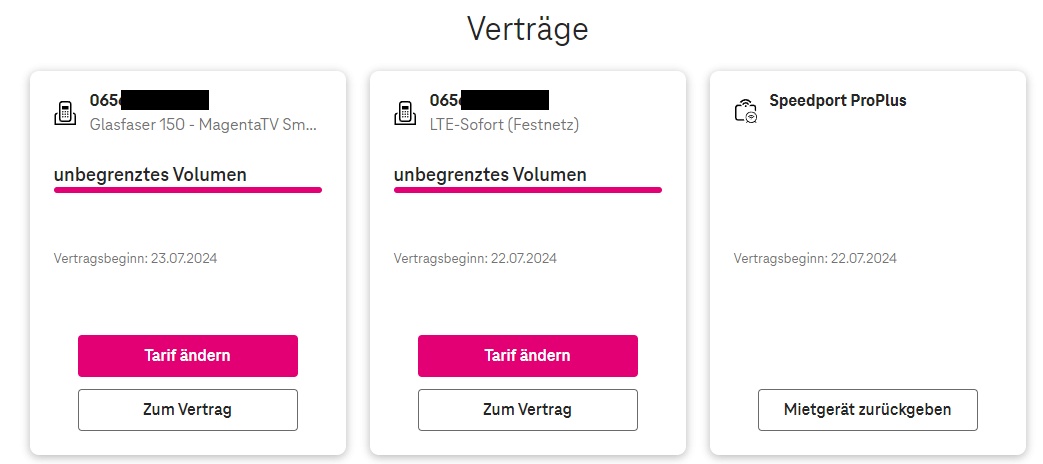Click the Speedport ProPlus title
Viewport: 1043px width, 464px height.
coord(837,100)
